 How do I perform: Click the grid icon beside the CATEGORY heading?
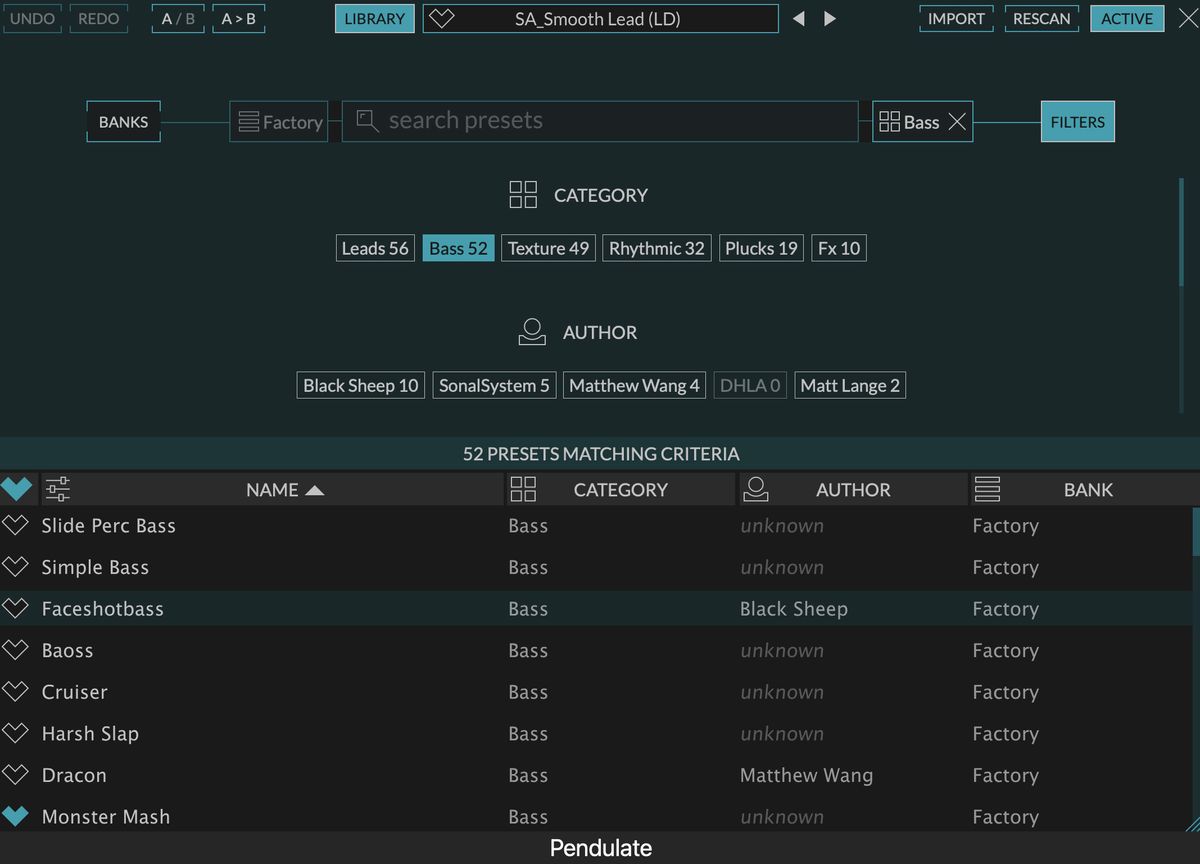tap(523, 194)
